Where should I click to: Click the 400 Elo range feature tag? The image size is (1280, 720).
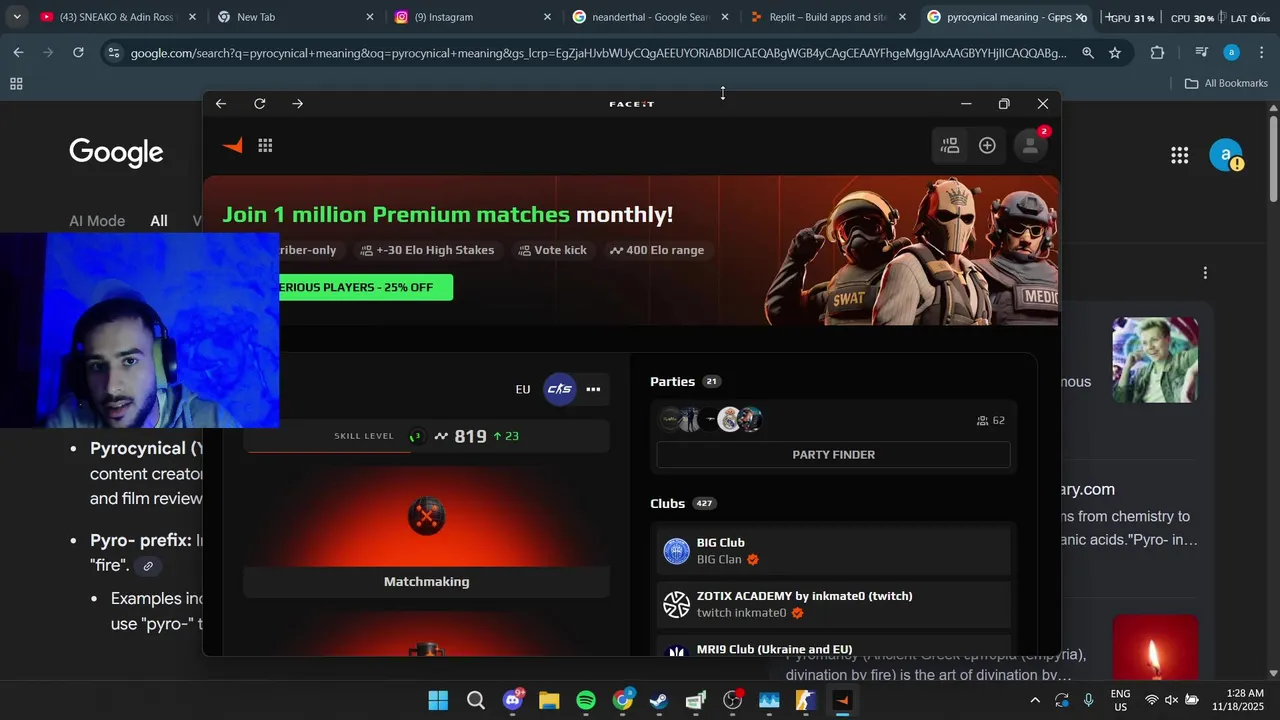tap(657, 250)
